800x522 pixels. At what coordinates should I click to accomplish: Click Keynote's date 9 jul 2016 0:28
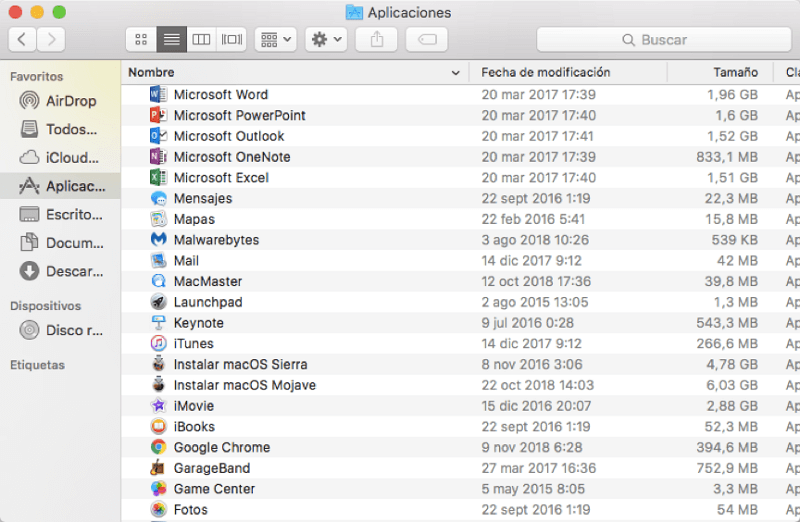coord(528,323)
